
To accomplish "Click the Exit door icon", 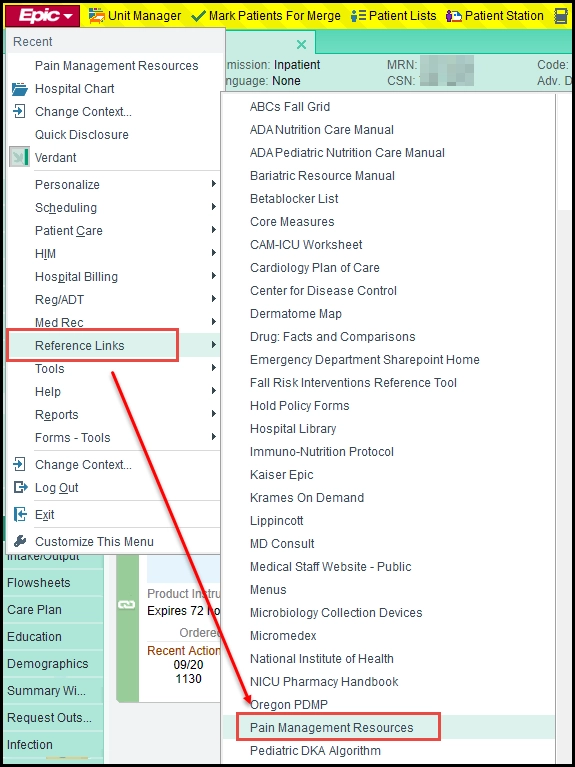I will pos(20,515).
